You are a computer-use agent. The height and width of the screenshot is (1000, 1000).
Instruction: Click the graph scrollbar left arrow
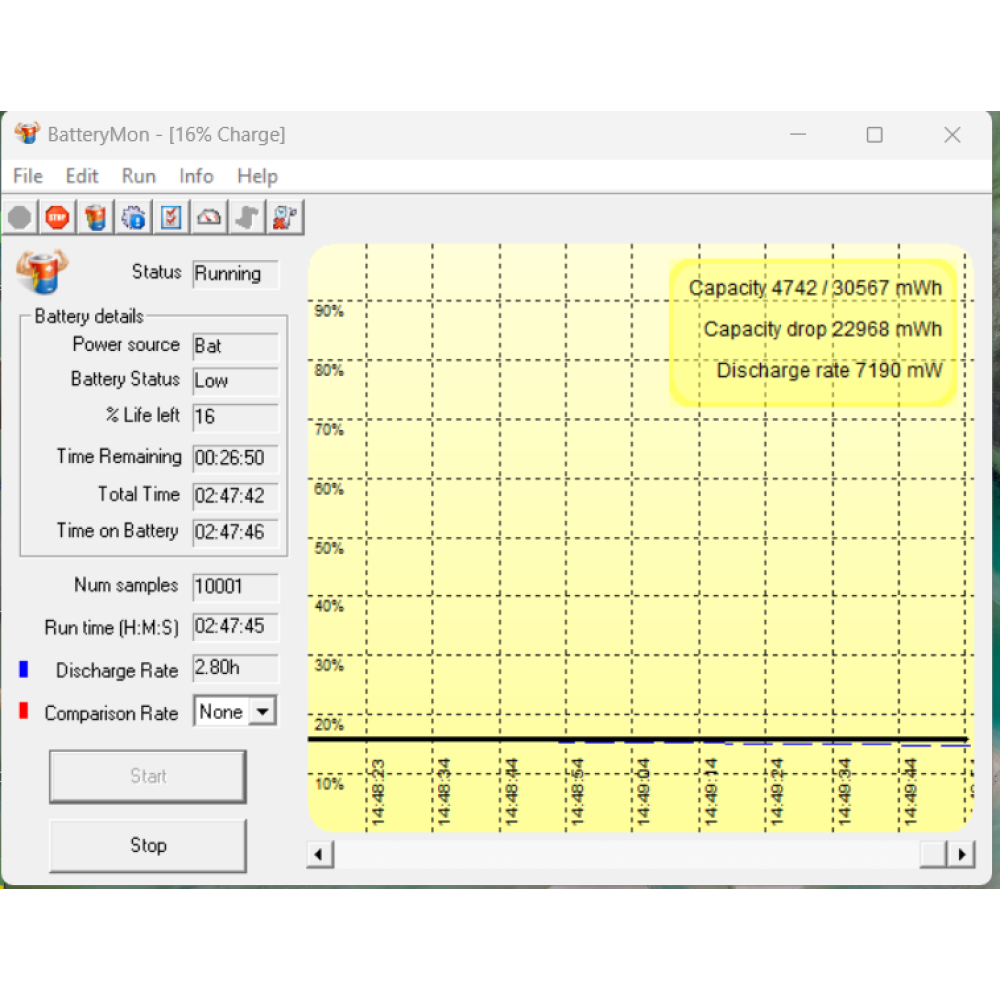point(320,854)
